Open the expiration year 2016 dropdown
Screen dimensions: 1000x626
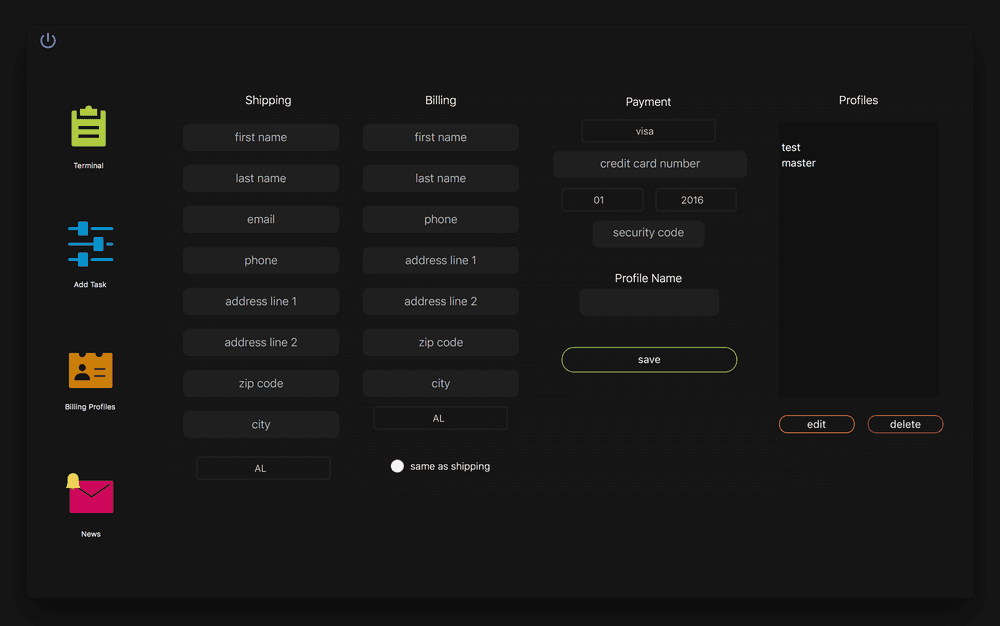[x=695, y=199]
